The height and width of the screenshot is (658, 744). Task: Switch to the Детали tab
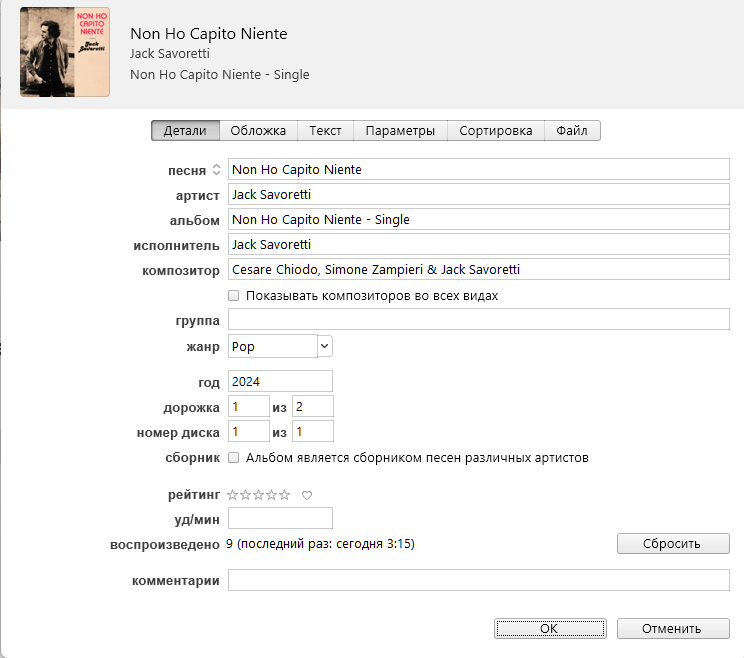pyautogui.click(x=186, y=130)
